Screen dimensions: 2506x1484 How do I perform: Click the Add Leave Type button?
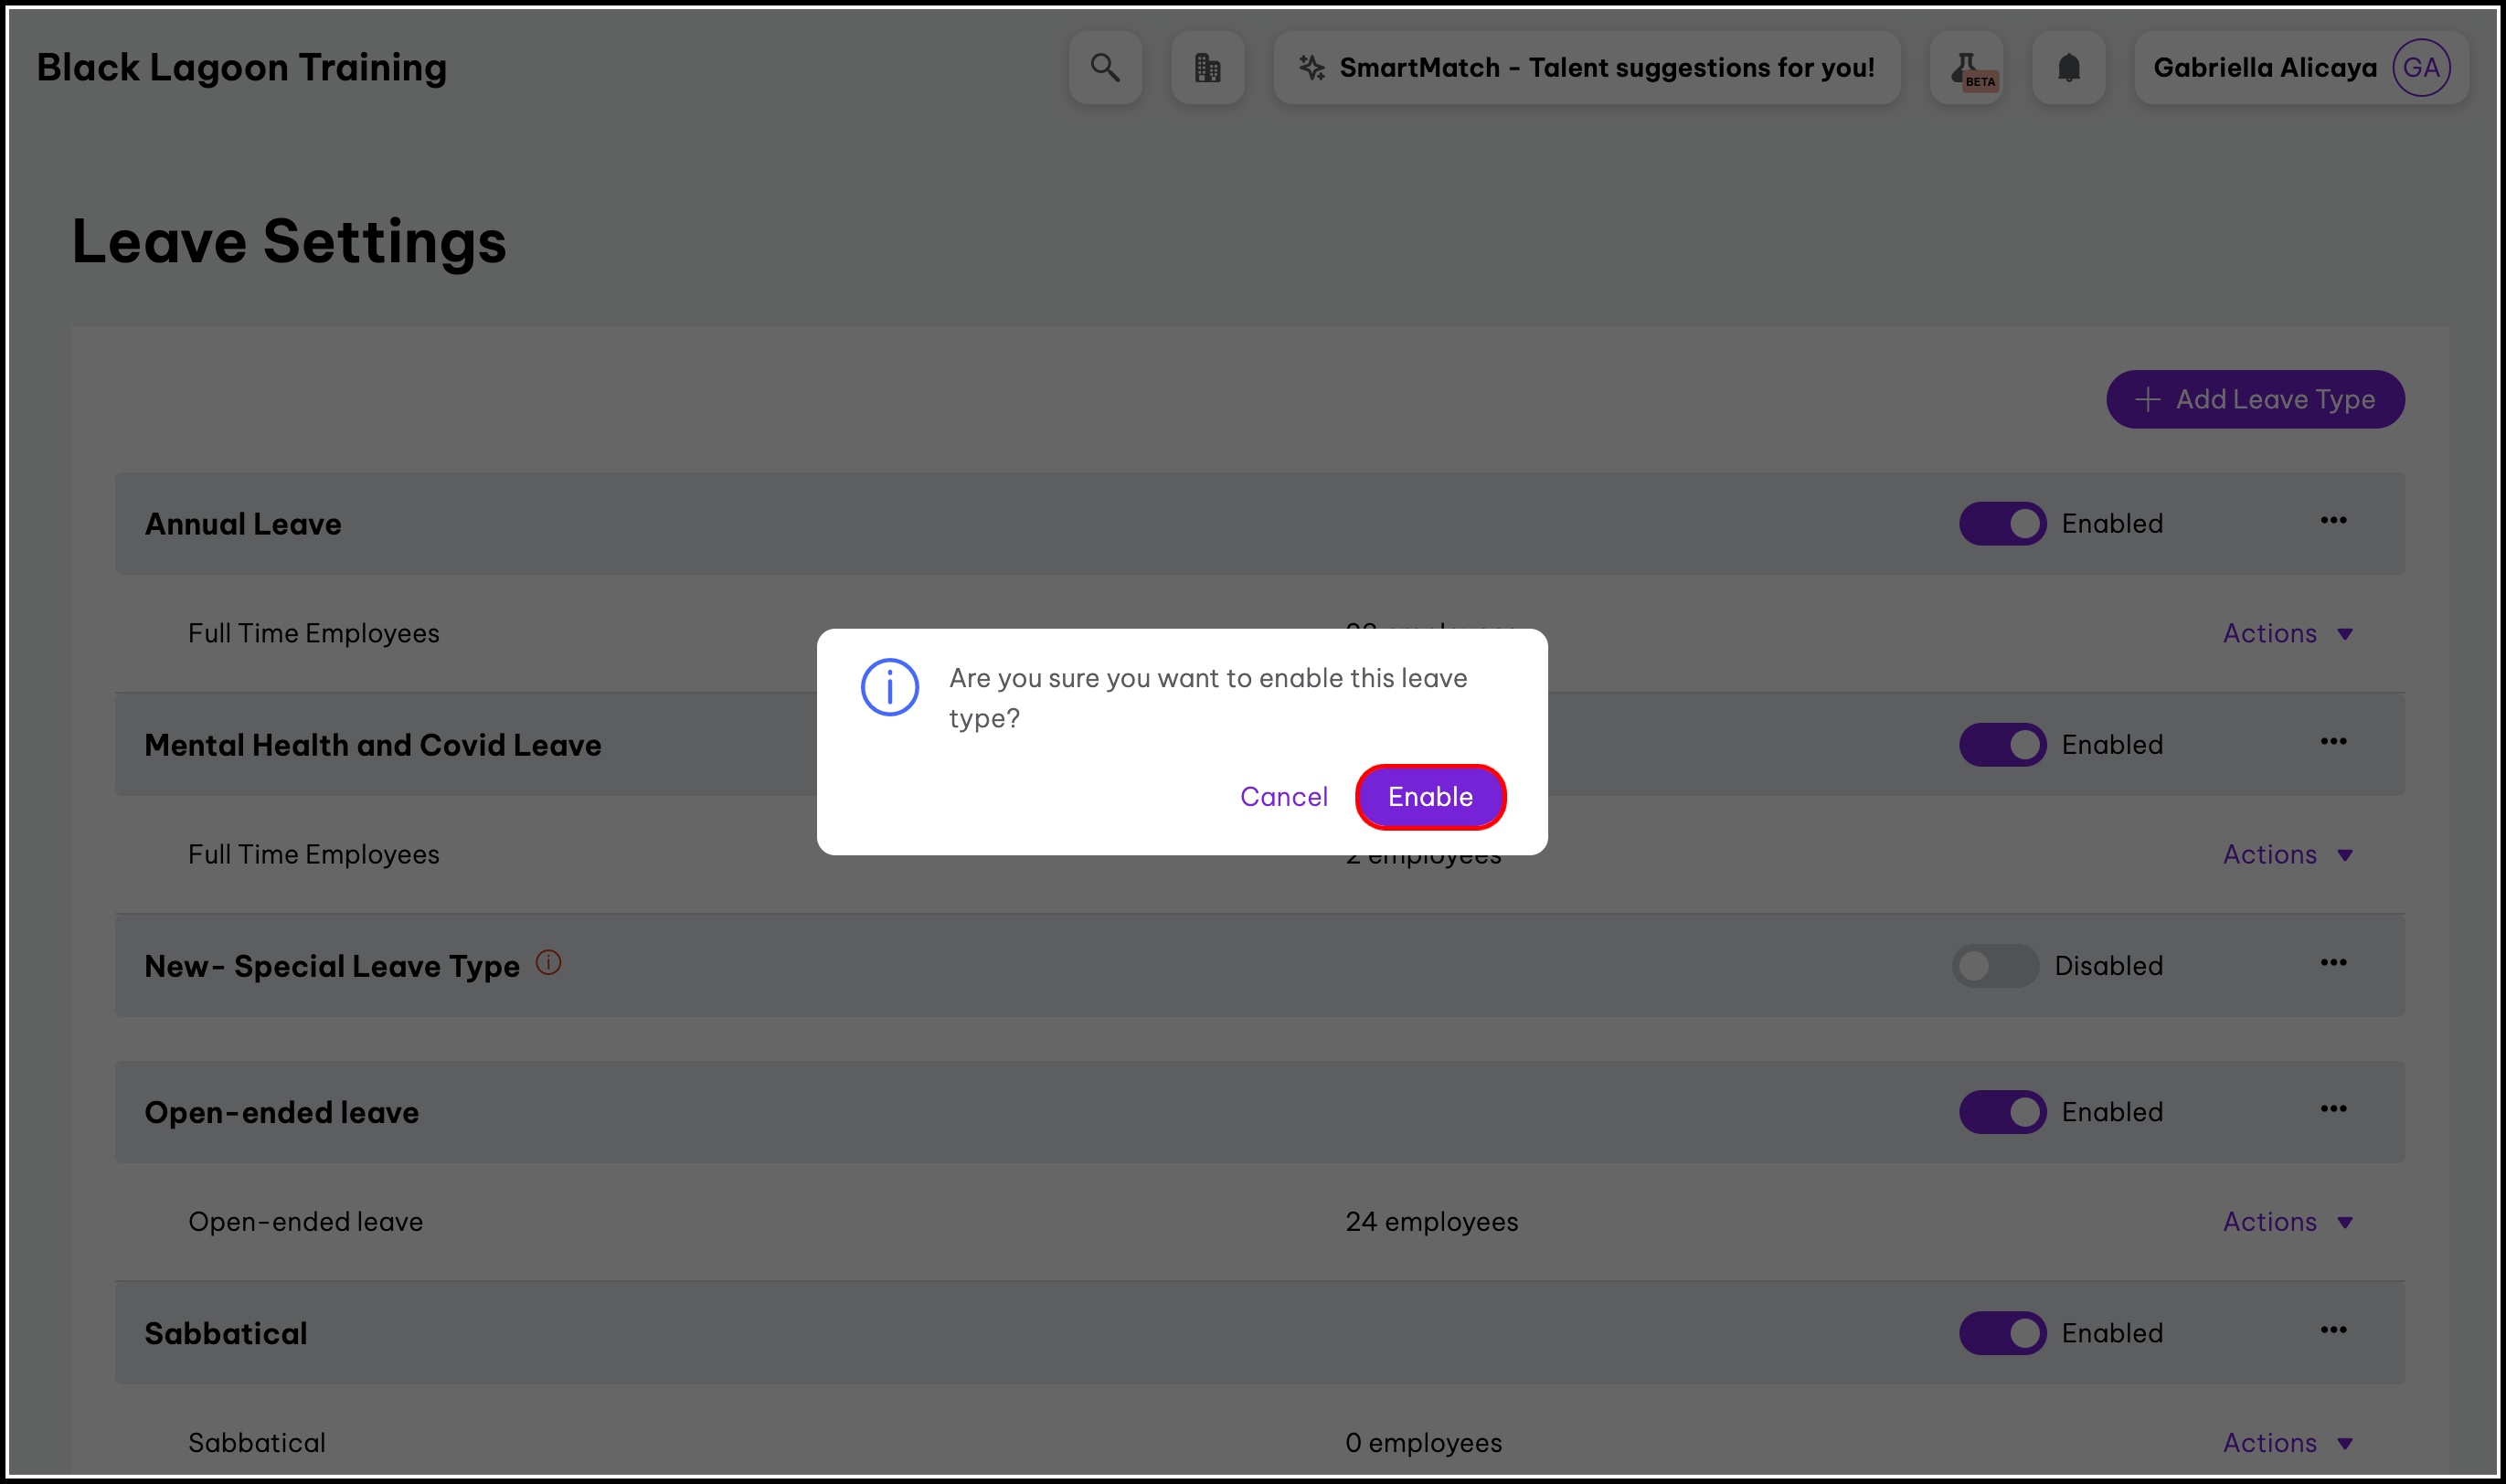coord(2255,400)
